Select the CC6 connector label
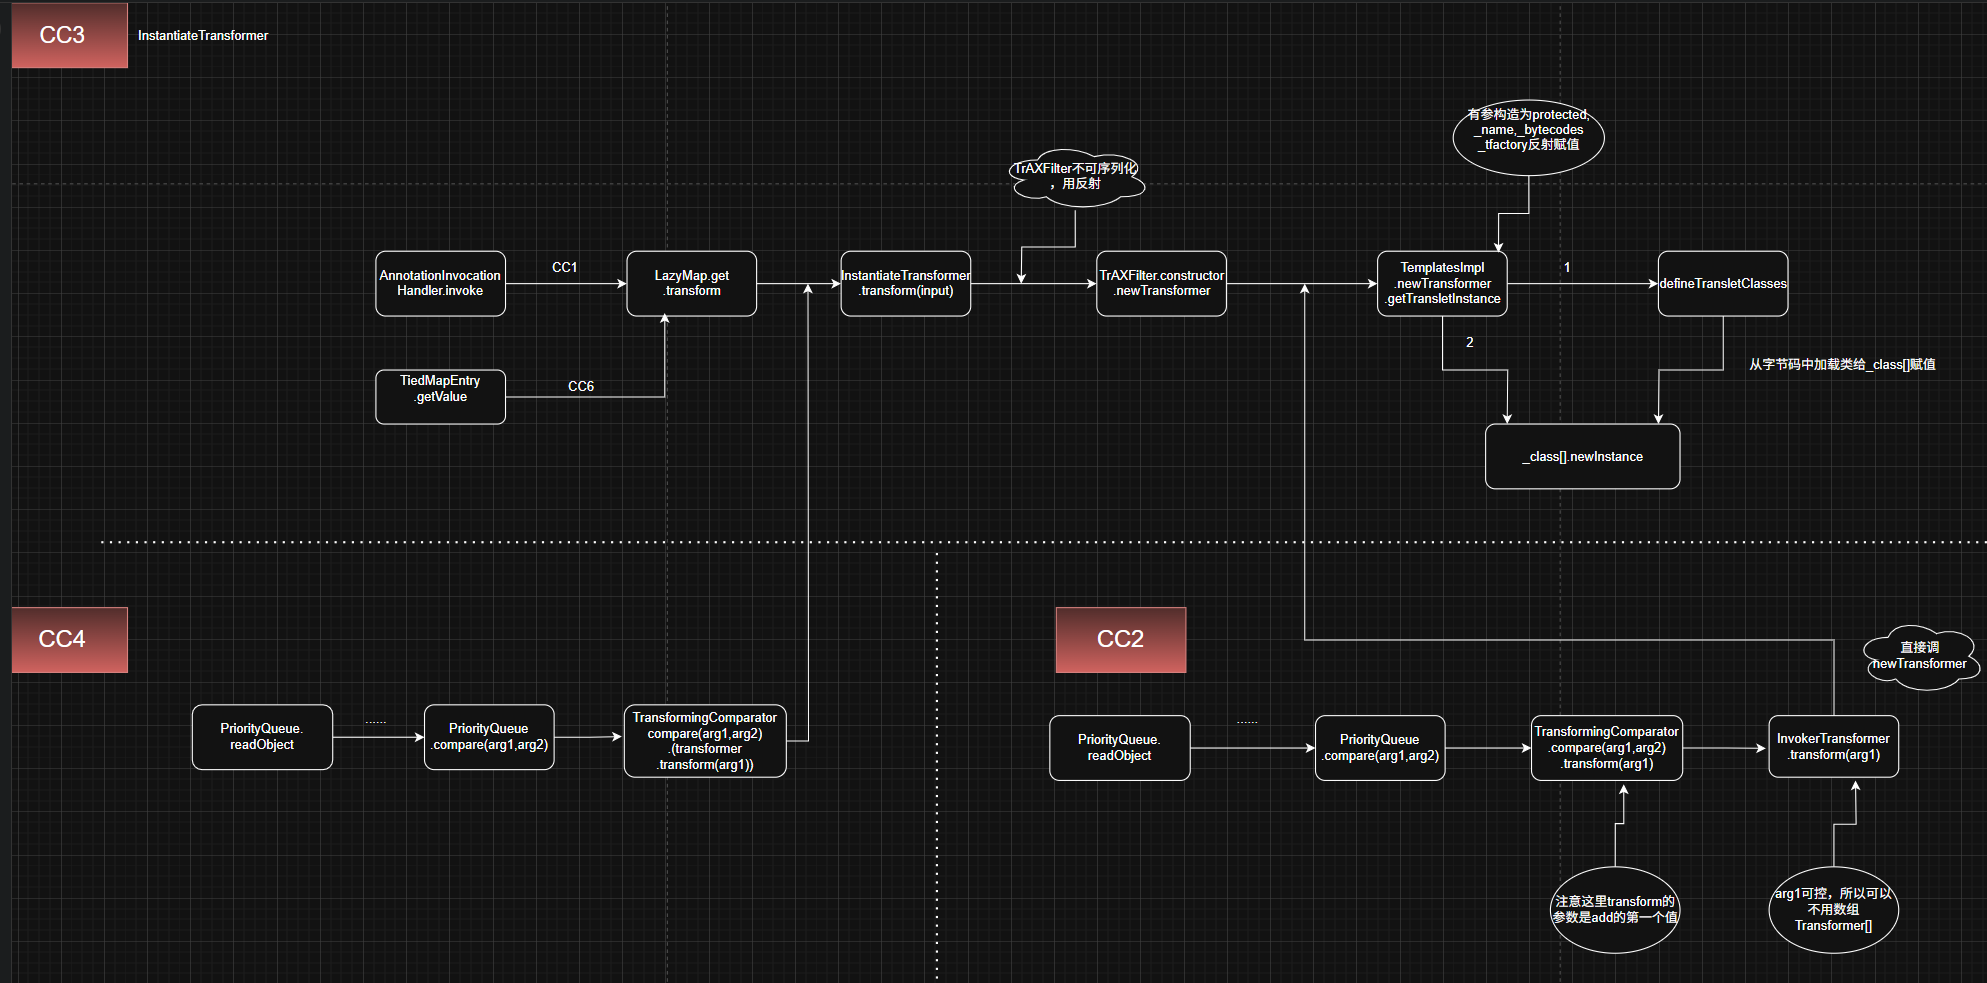 point(581,386)
